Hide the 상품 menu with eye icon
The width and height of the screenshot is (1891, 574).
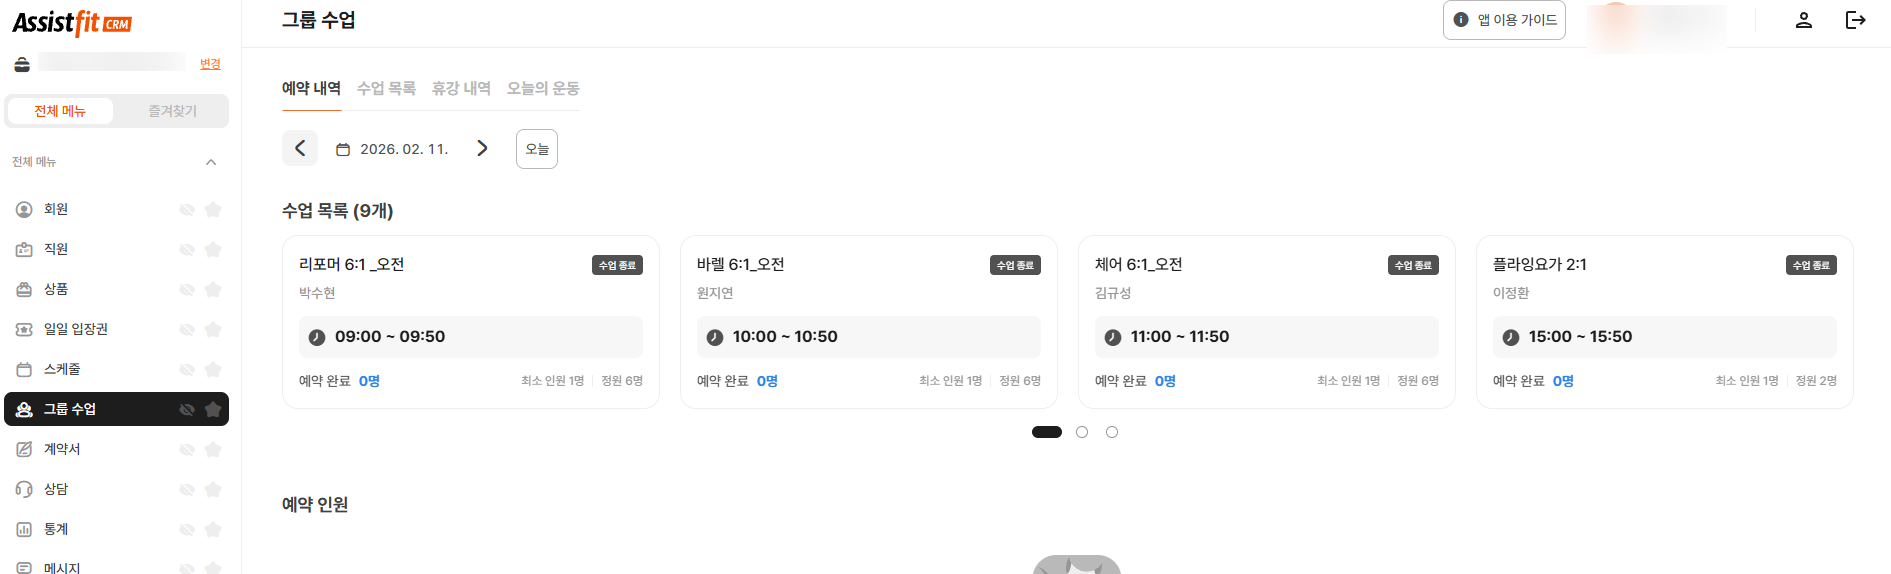click(x=187, y=289)
